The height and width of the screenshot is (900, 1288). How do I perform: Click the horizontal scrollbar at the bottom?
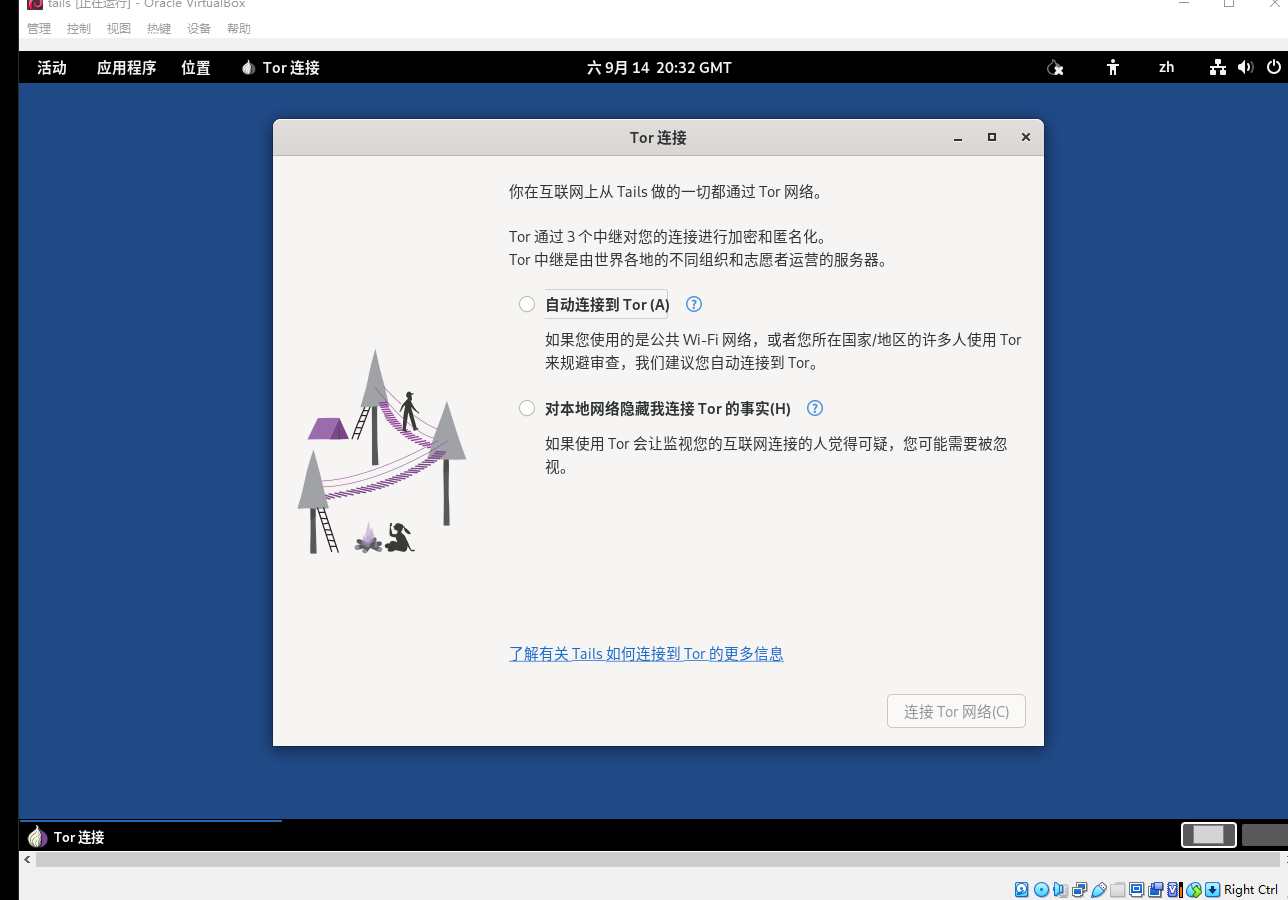point(650,860)
